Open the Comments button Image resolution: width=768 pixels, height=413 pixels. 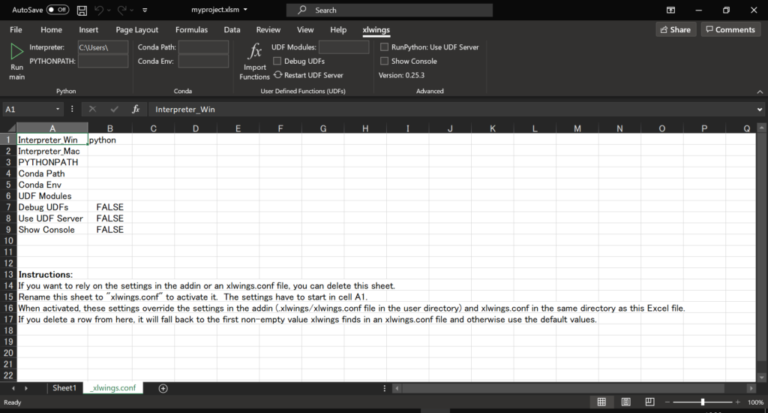coord(730,29)
